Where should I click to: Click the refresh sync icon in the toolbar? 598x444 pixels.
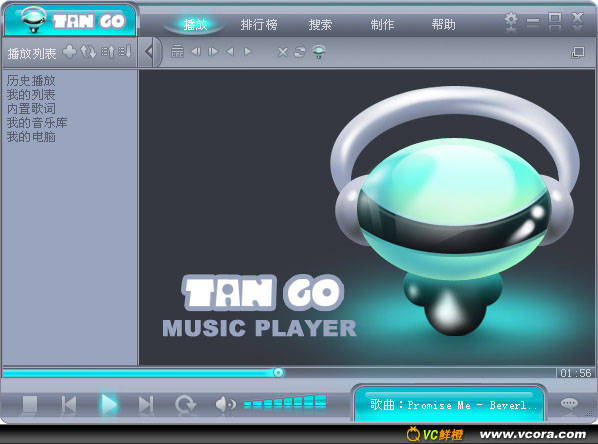tap(300, 51)
